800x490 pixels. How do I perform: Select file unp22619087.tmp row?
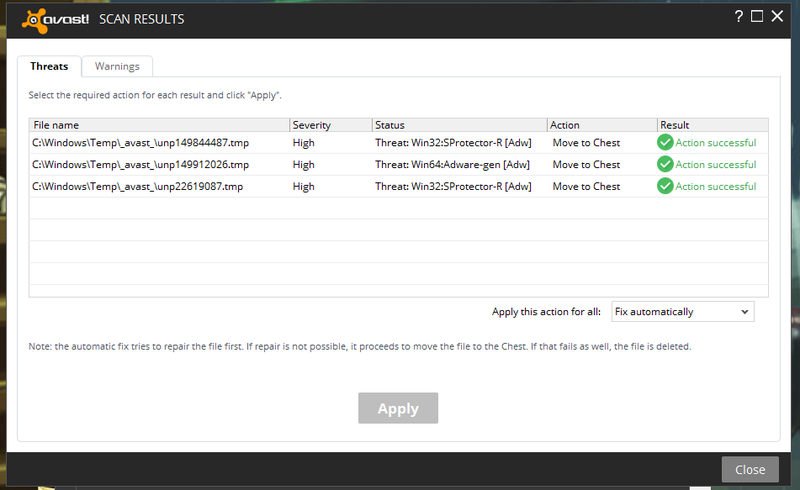[398, 187]
